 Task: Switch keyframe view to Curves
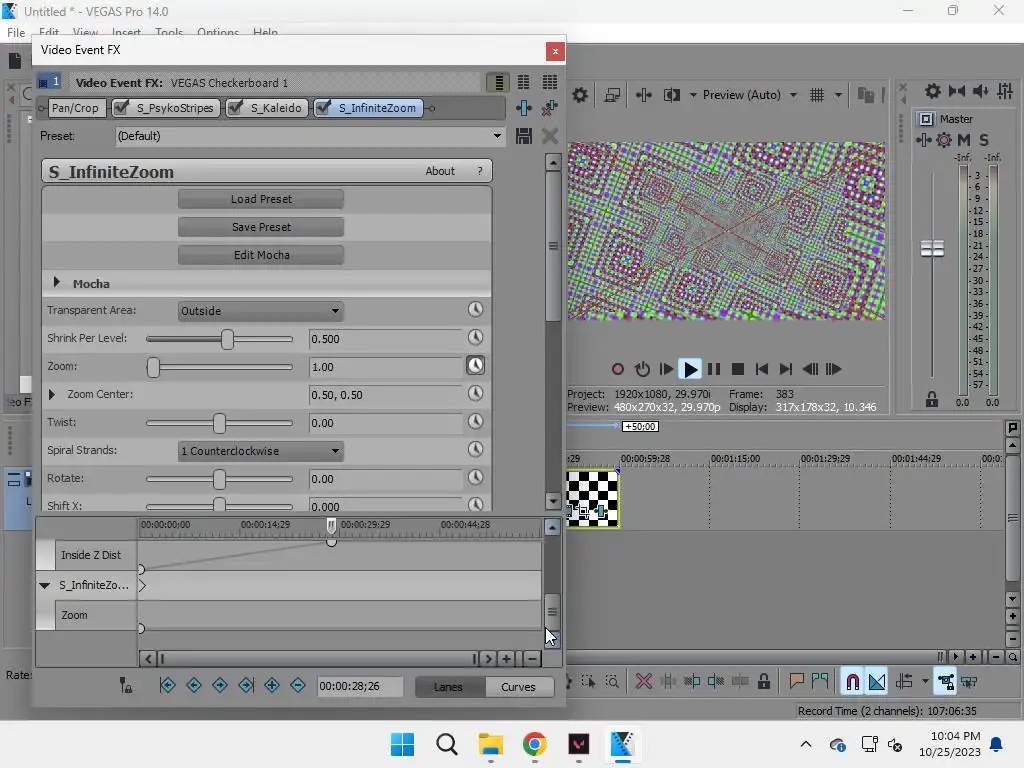tap(519, 687)
